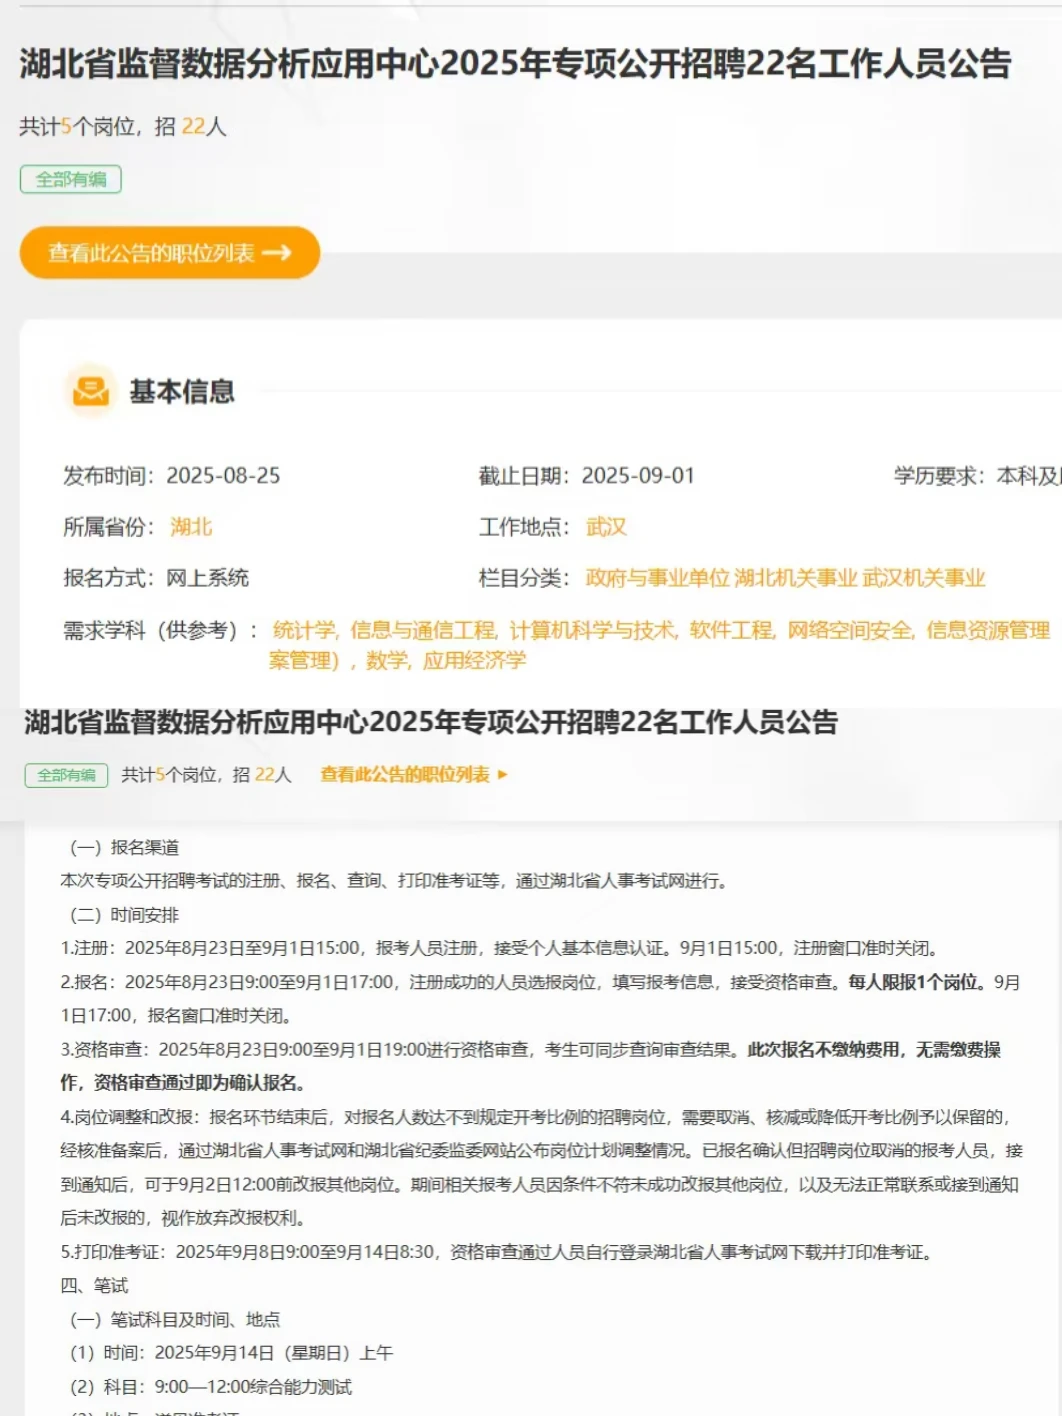Select the 软件工程 subject link
This screenshot has height=1416, width=1062.
click(x=732, y=630)
